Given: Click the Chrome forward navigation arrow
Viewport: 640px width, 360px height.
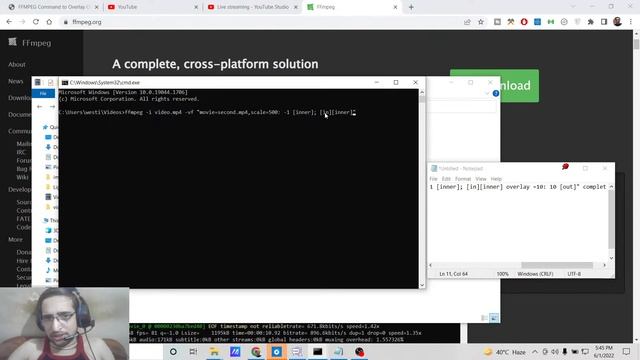Looking at the screenshot, I should 22,22.
